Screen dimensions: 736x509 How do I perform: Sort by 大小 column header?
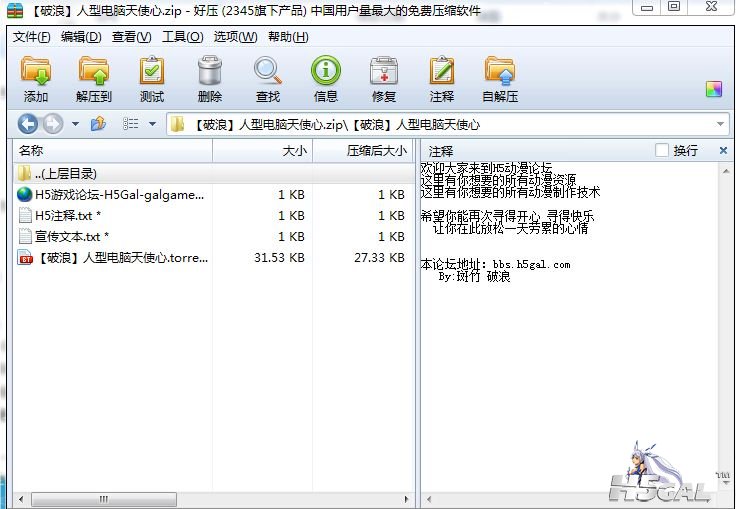click(x=262, y=151)
